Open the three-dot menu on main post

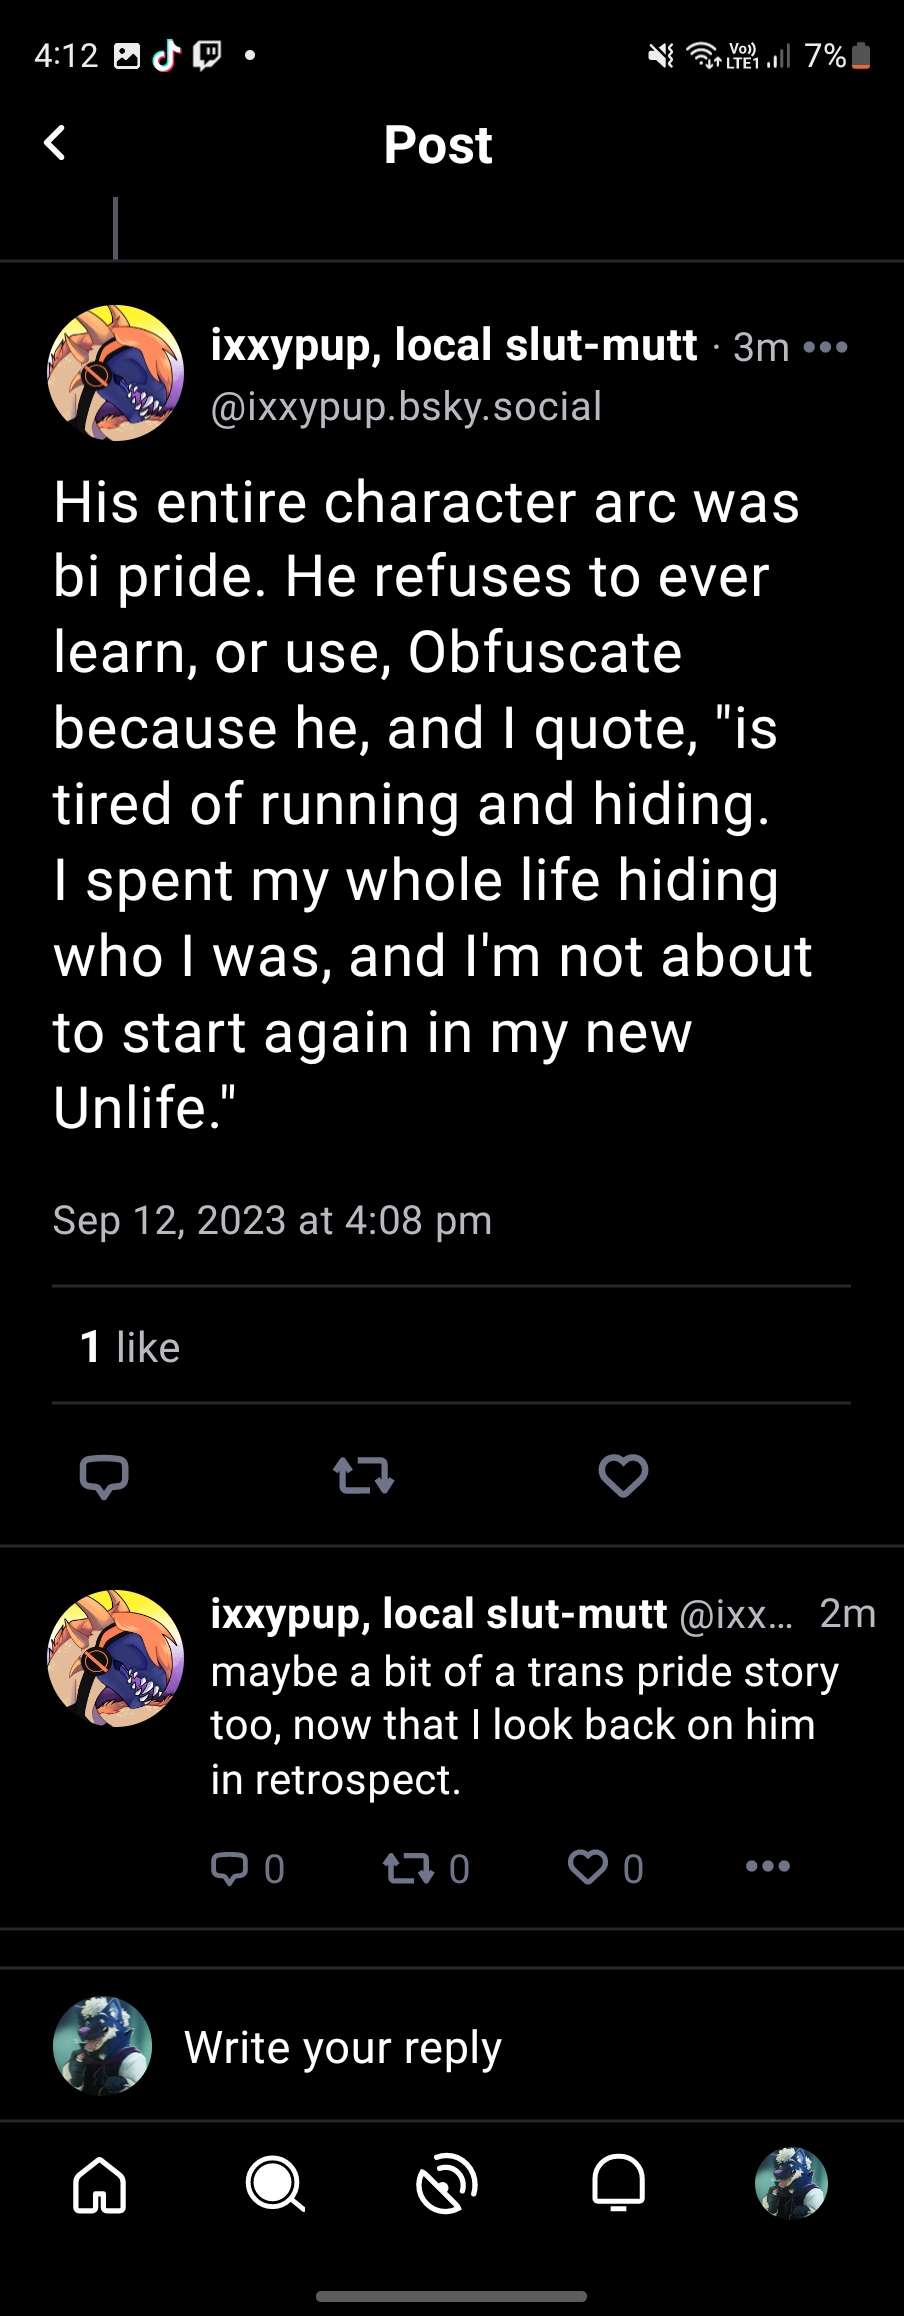point(825,347)
